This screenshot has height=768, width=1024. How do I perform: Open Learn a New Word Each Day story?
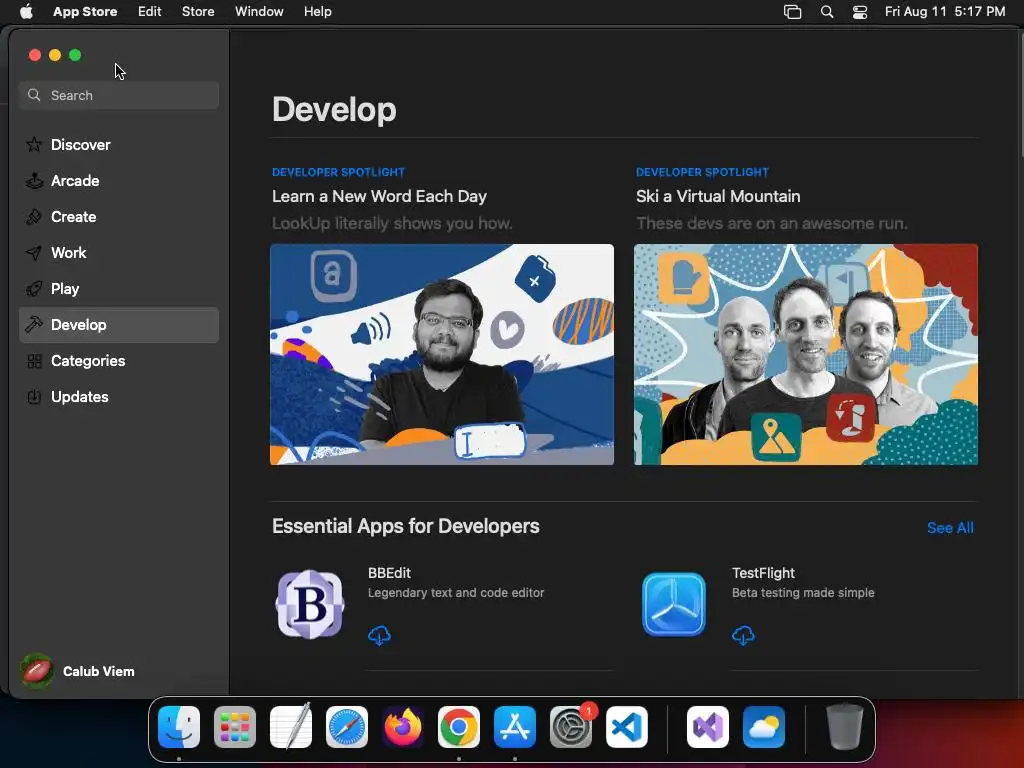(x=379, y=197)
